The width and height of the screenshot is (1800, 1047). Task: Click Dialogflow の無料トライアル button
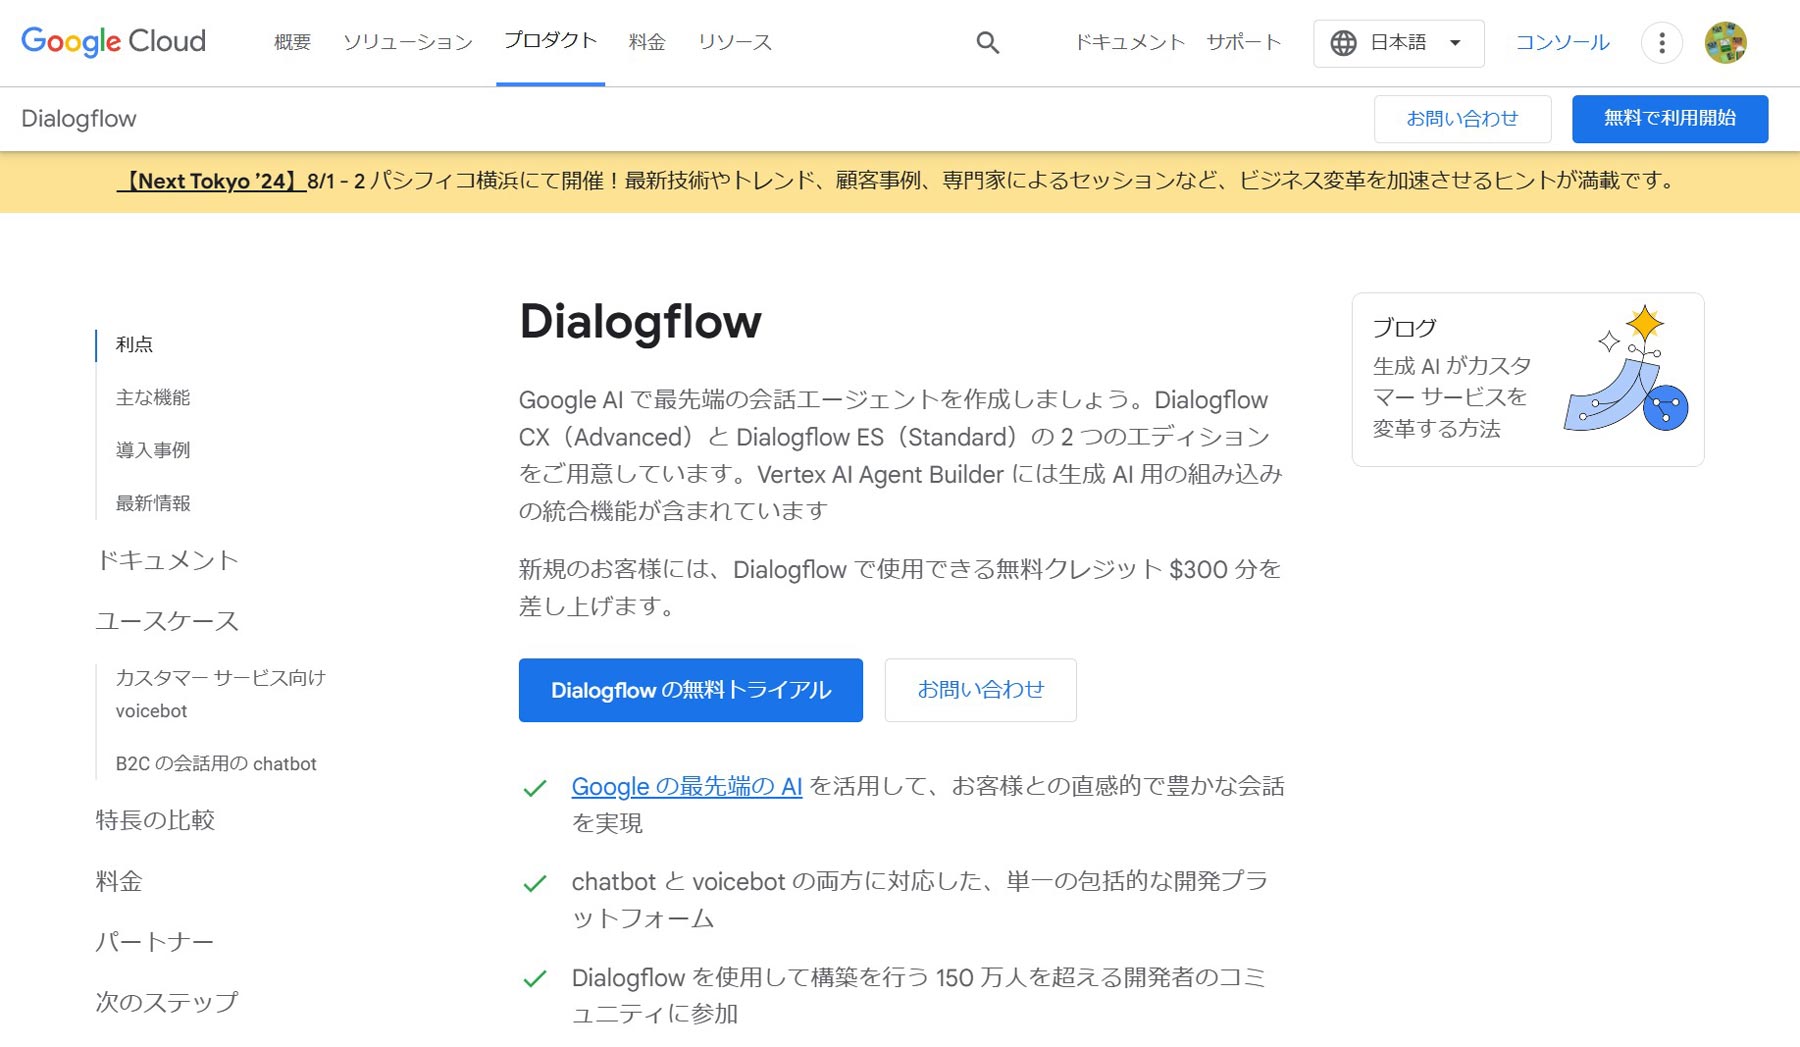coord(690,690)
